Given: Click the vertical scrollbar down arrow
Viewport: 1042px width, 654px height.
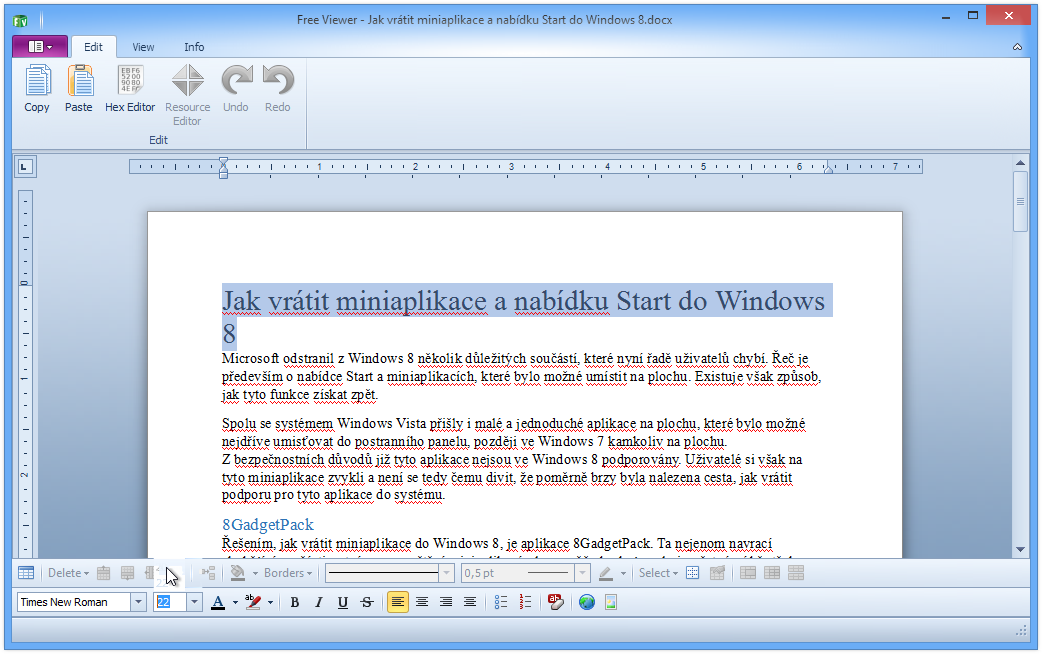Looking at the screenshot, I should (1021, 550).
